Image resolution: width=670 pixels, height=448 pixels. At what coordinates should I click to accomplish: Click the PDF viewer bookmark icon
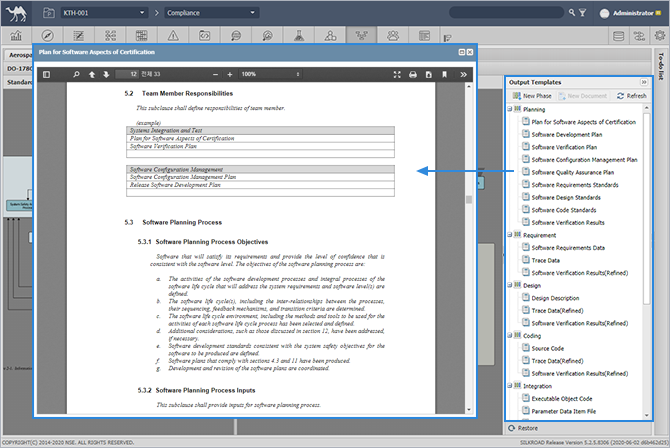tap(444, 74)
